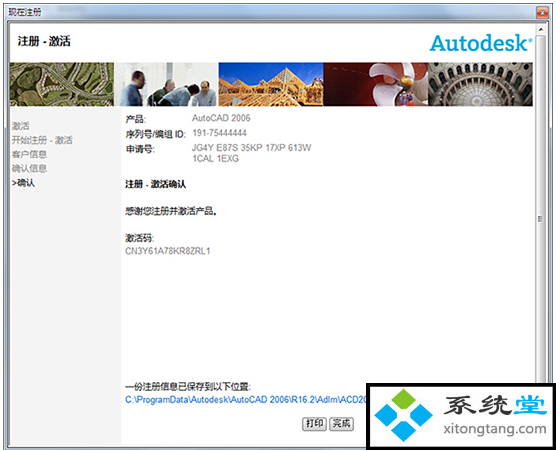Screen dimensions: 556x450
Task: Open the saved registration file path link
Action: 246,400
